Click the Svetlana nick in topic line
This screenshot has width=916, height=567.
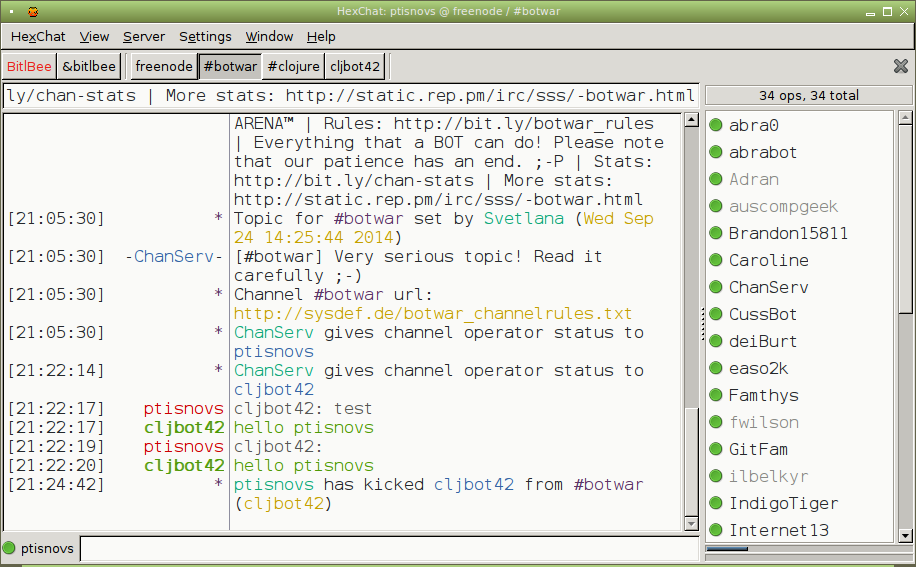coord(523,218)
